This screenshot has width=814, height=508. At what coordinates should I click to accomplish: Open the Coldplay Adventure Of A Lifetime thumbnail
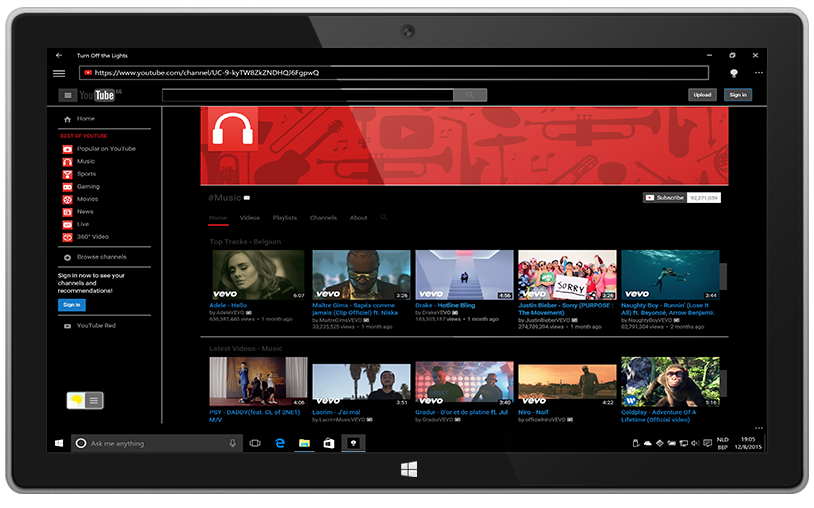tap(670, 381)
